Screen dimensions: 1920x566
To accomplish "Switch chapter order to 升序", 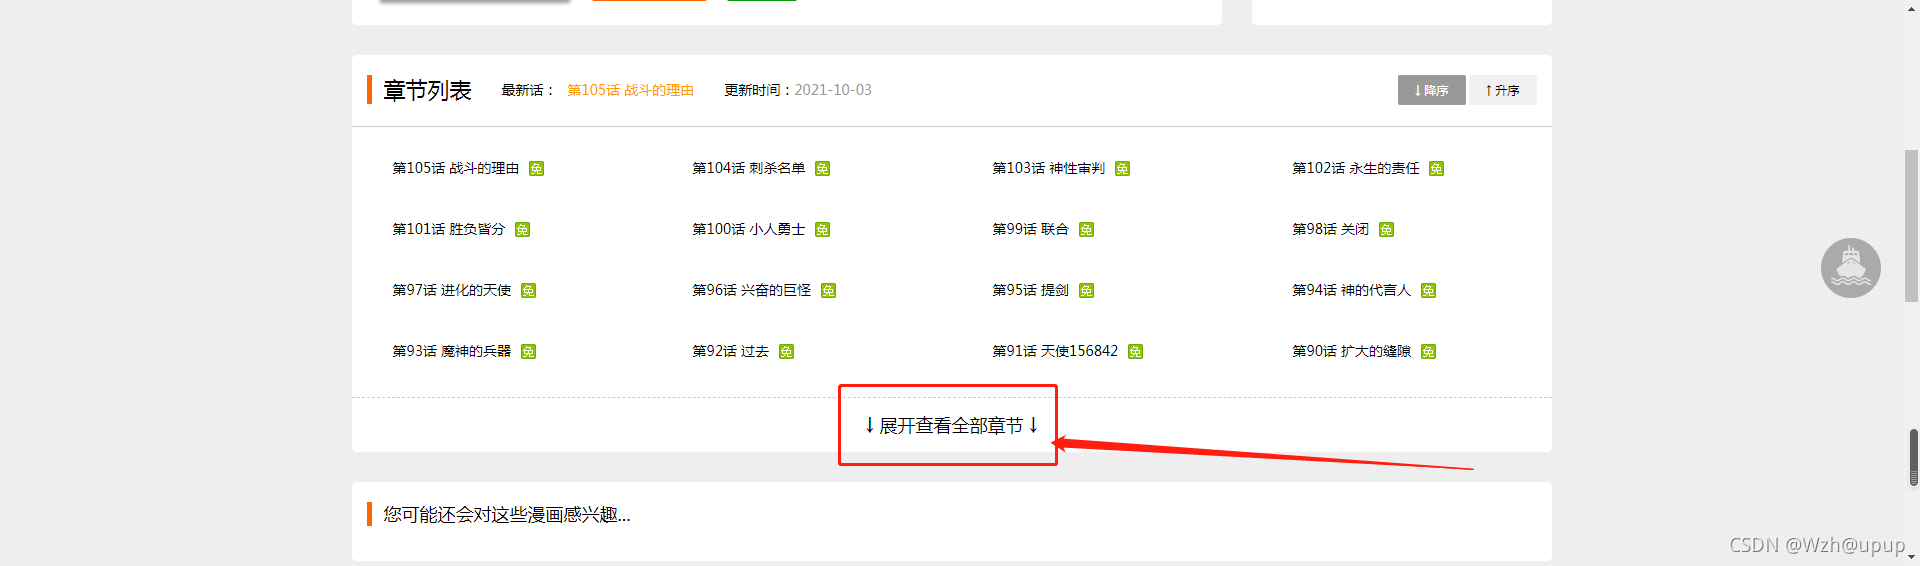I will pyautogui.click(x=1502, y=90).
